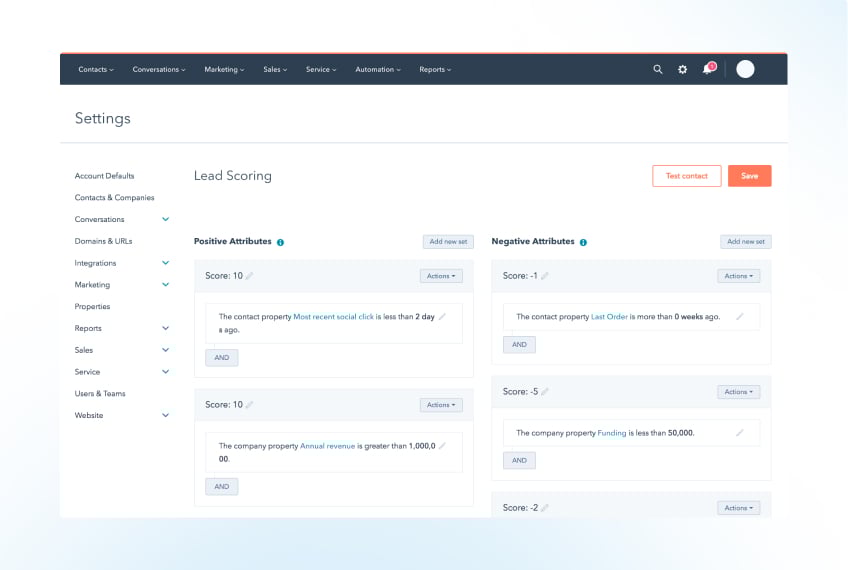Open Actions dropdown for Score: -1
This screenshot has height=570, width=848.
point(738,276)
